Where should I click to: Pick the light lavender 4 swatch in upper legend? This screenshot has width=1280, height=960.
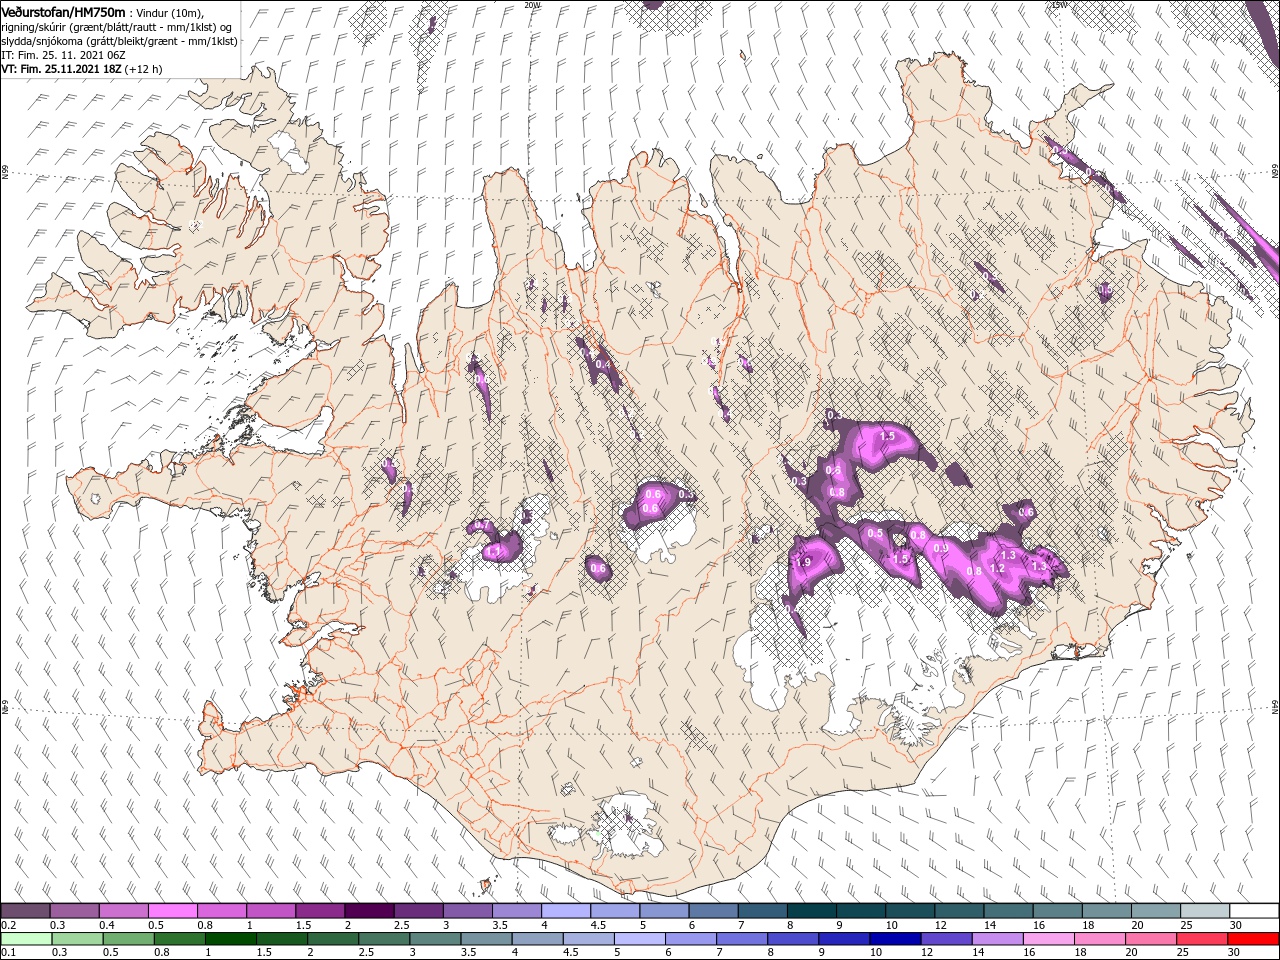565,911
